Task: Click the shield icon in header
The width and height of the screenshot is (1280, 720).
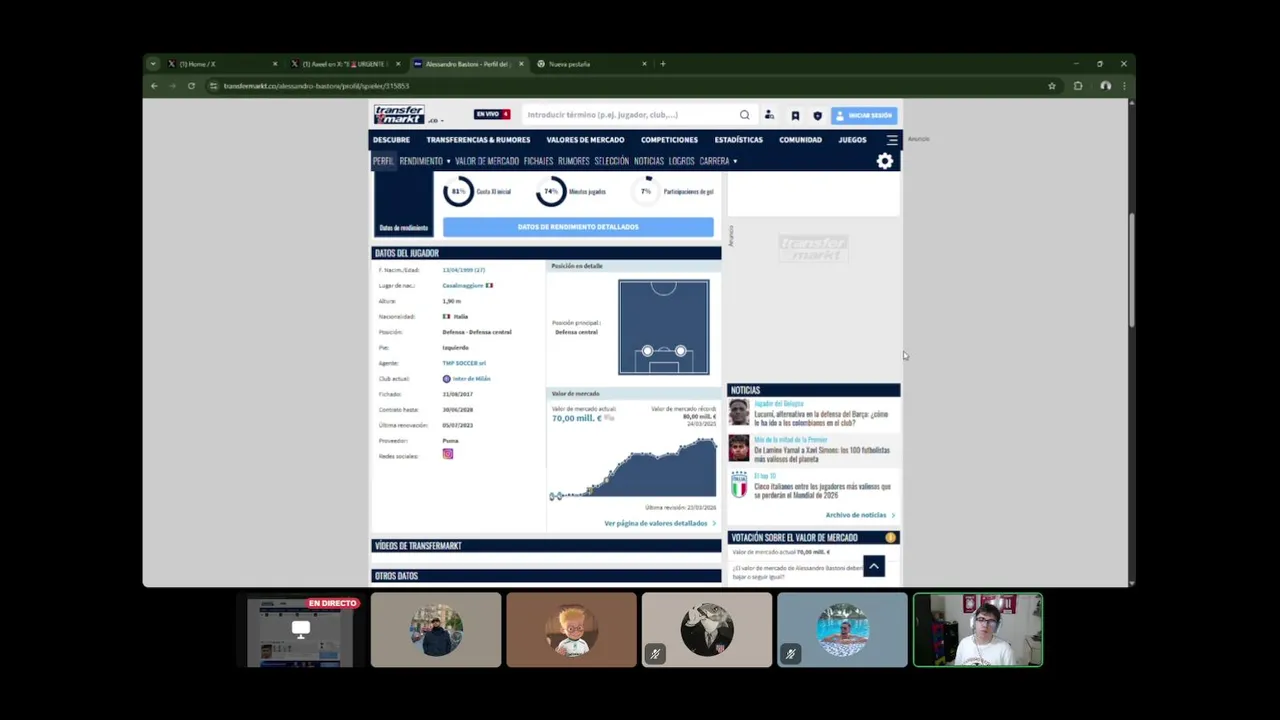Action: pyautogui.click(x=817, y=115)
